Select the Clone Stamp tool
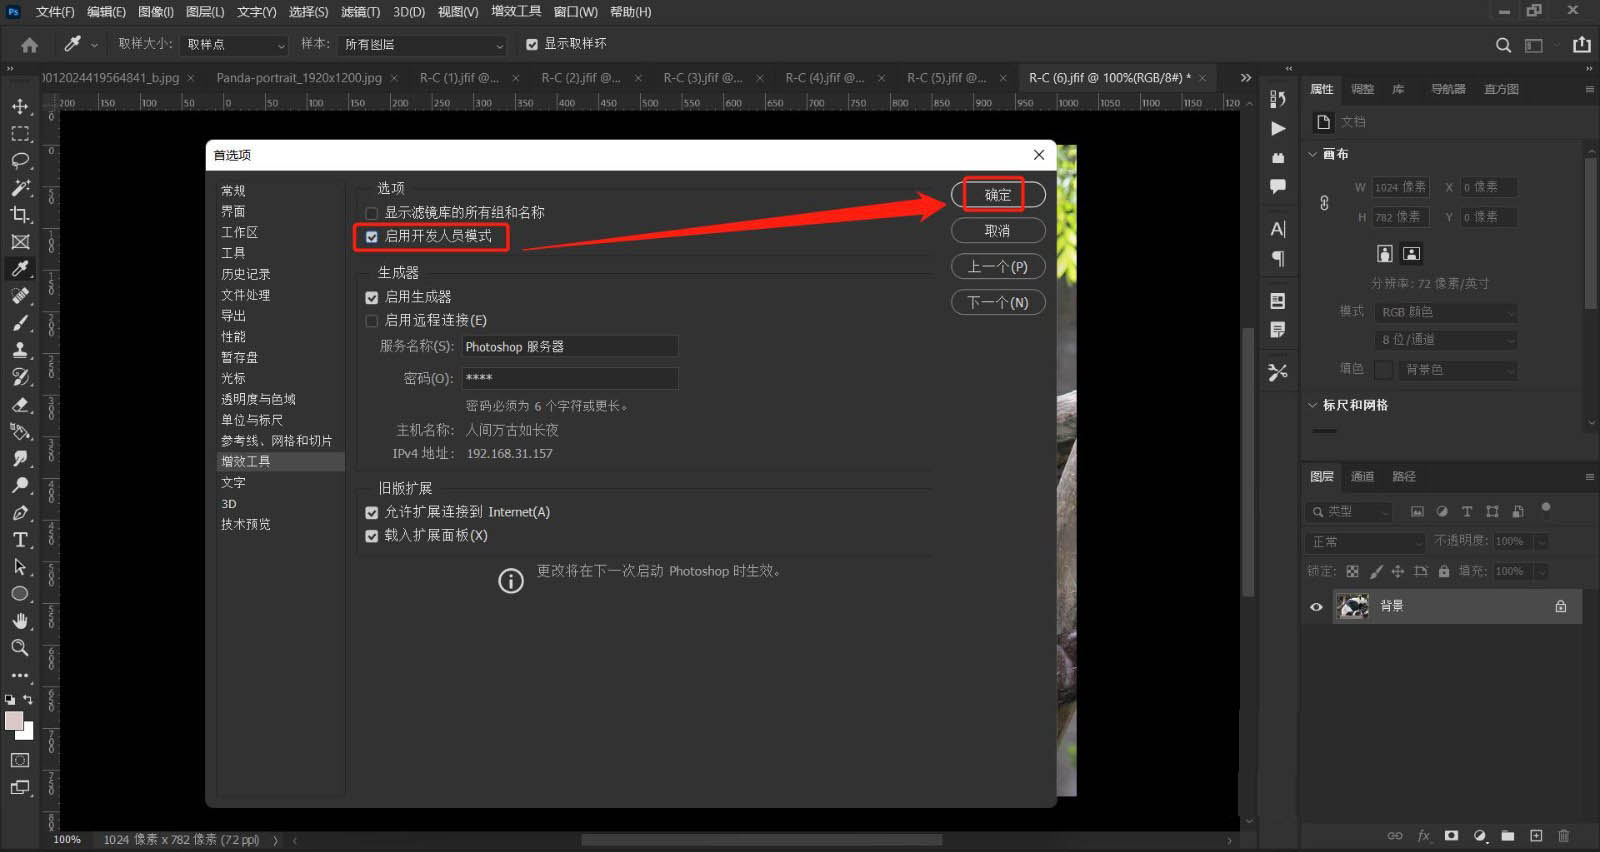The image size is (1600, 852). 20,349
